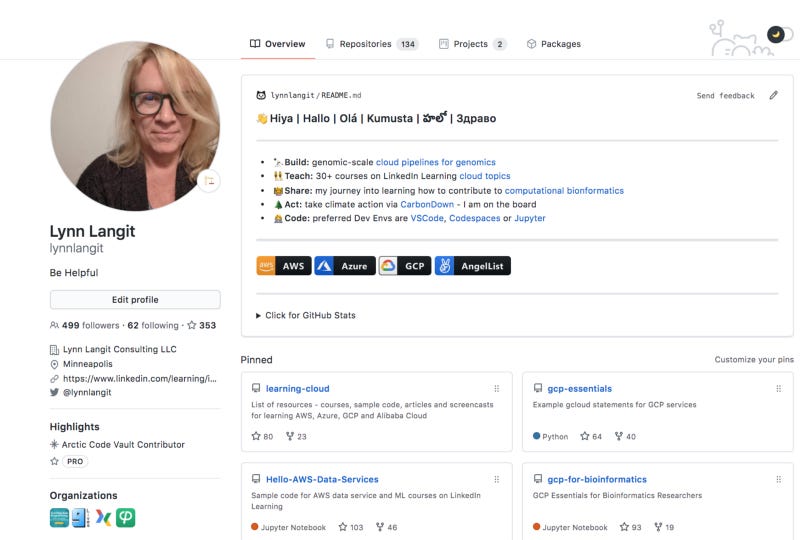Viewport: 800px width, 540px height.
Task: Click drag handle on gcp-for-bioinformatics card
Action: pos(779,479)
